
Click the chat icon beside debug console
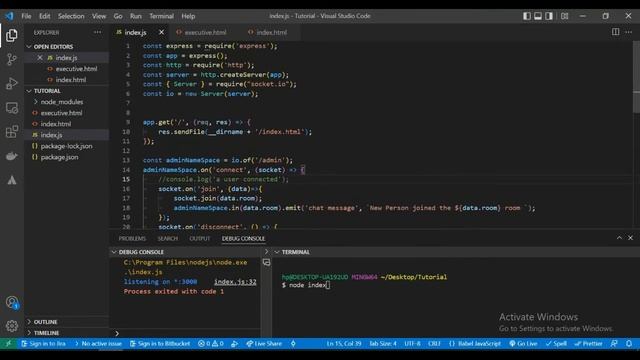tap(267, 262)
